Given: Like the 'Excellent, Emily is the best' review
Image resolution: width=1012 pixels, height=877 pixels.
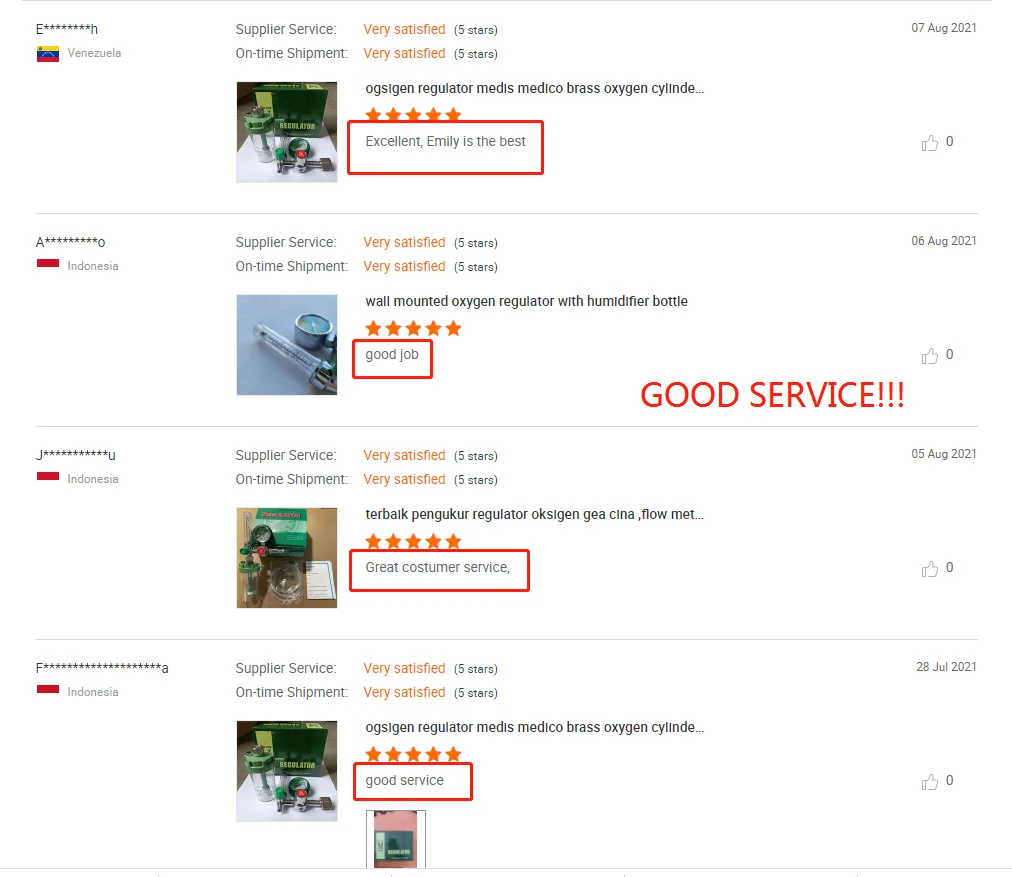Looking at the screenshot, I should tap(929, 143).
